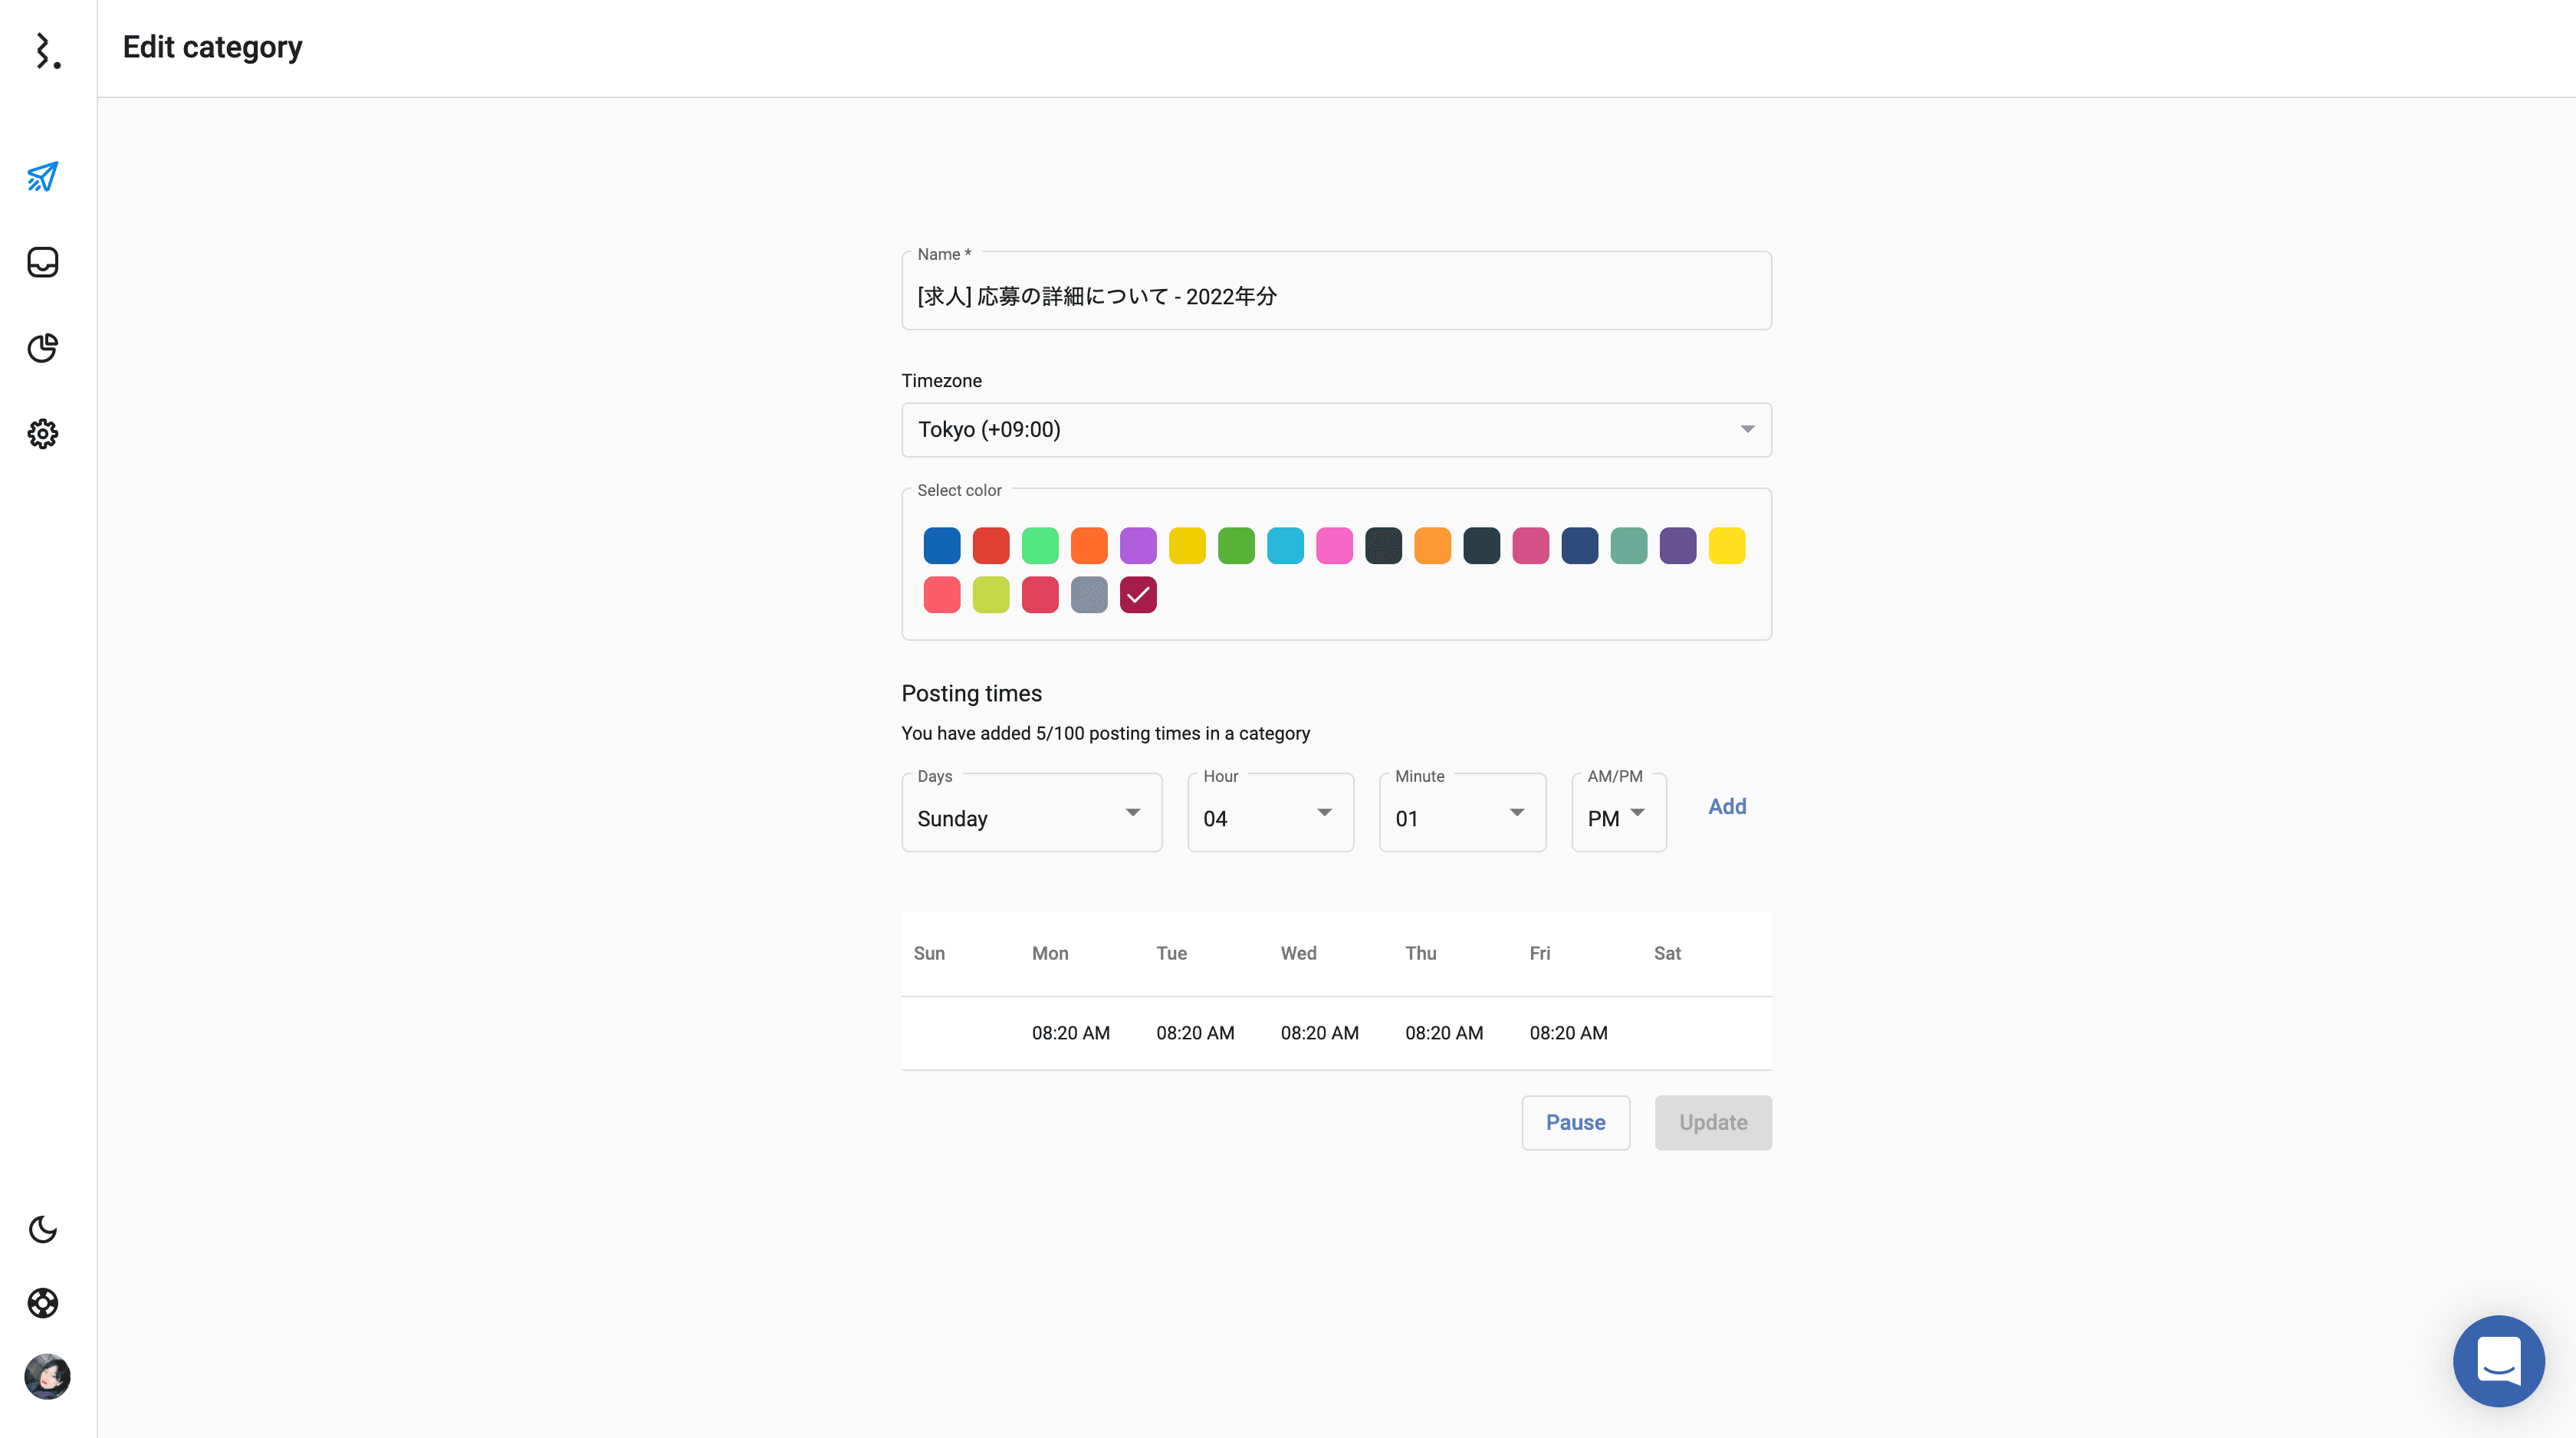Click the Tuesday 08:20 AM posting time

(x=1195, y=1033)
